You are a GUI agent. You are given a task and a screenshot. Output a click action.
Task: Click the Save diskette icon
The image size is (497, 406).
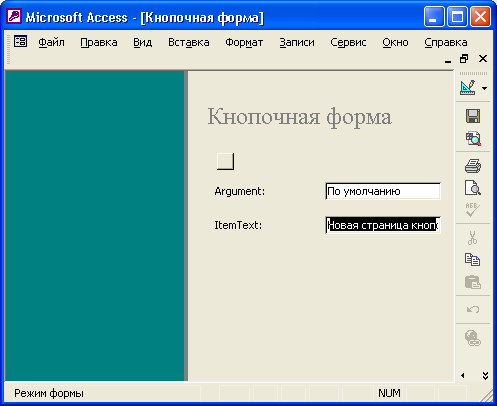[x=473, y=116]
